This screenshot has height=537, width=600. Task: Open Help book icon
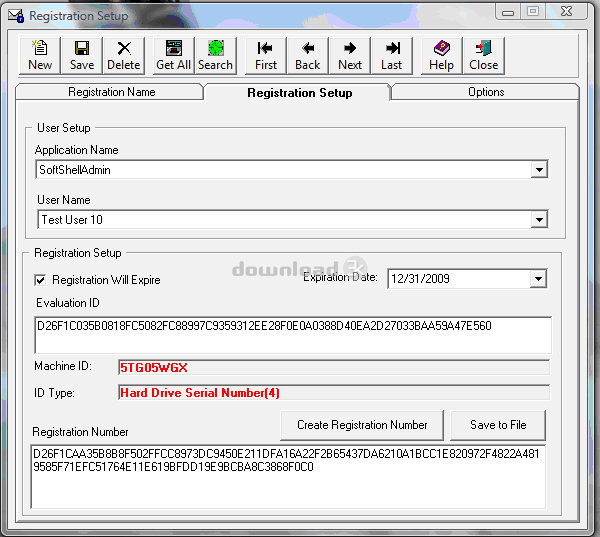[442, 55]
